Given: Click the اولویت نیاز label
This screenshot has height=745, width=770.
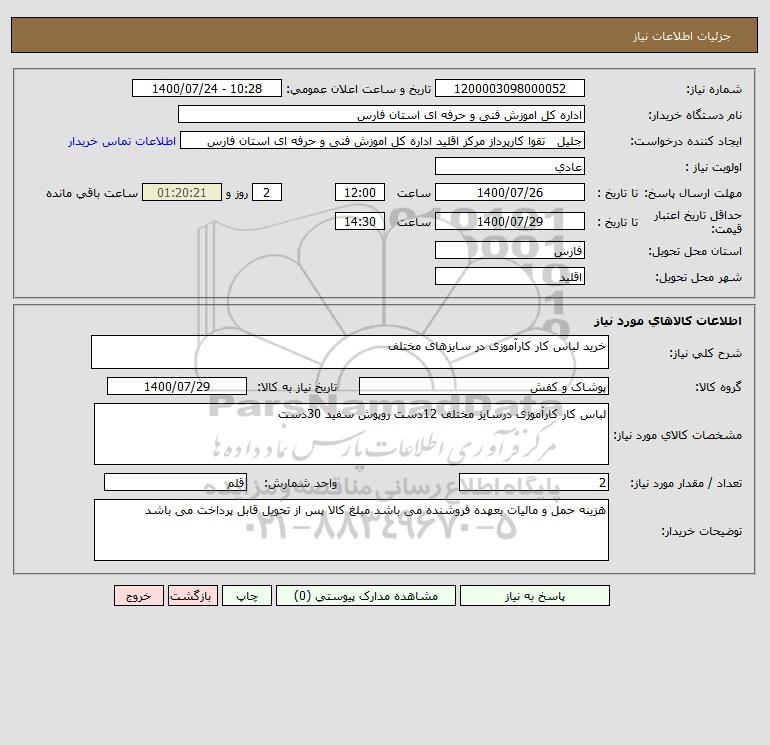Looking at the screenshot, I should click(x=714, y=167).
